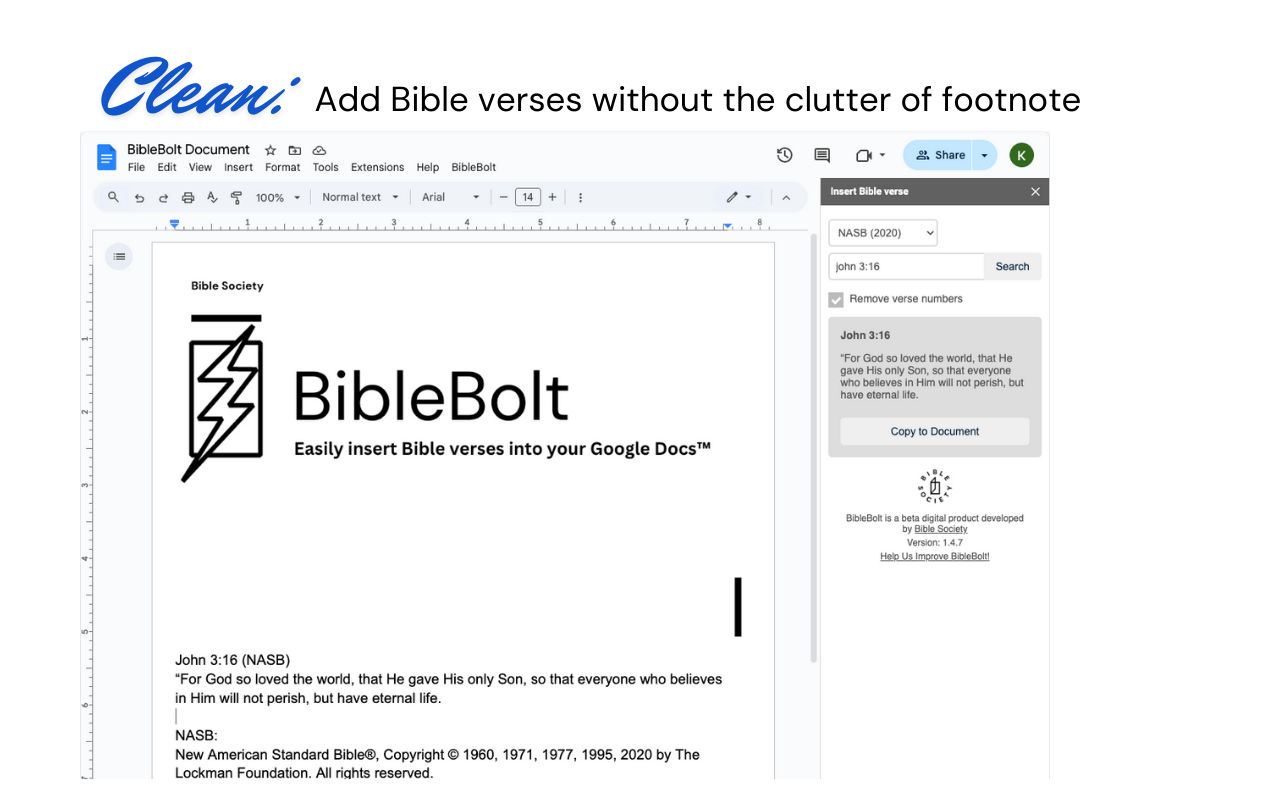Open the Insert menu
1280x800 pixels.
(x=238, y=167)
